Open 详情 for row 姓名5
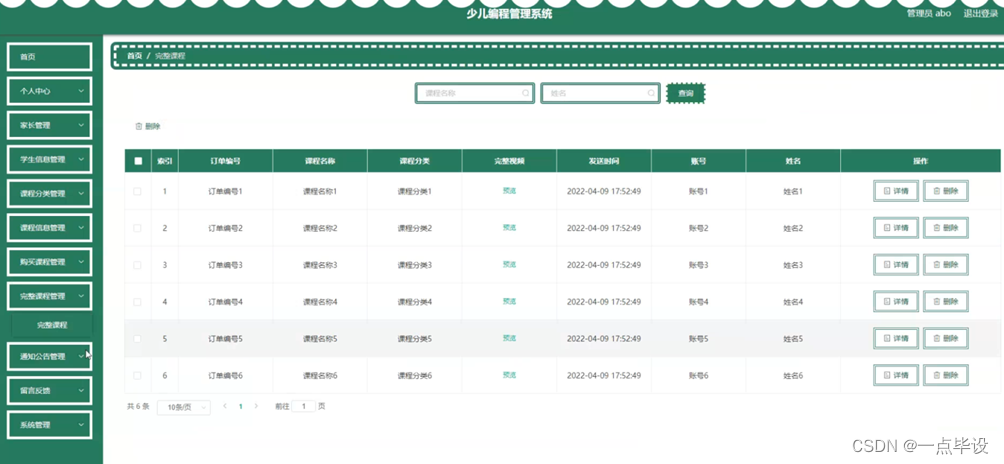Viewport: 1004px width, 464px height. pyautogui.click(x=896, y=339)
